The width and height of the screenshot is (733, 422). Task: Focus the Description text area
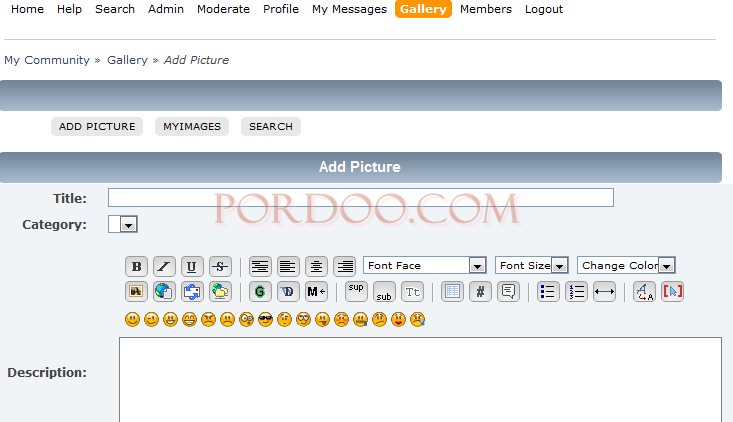tap(421, 379)
